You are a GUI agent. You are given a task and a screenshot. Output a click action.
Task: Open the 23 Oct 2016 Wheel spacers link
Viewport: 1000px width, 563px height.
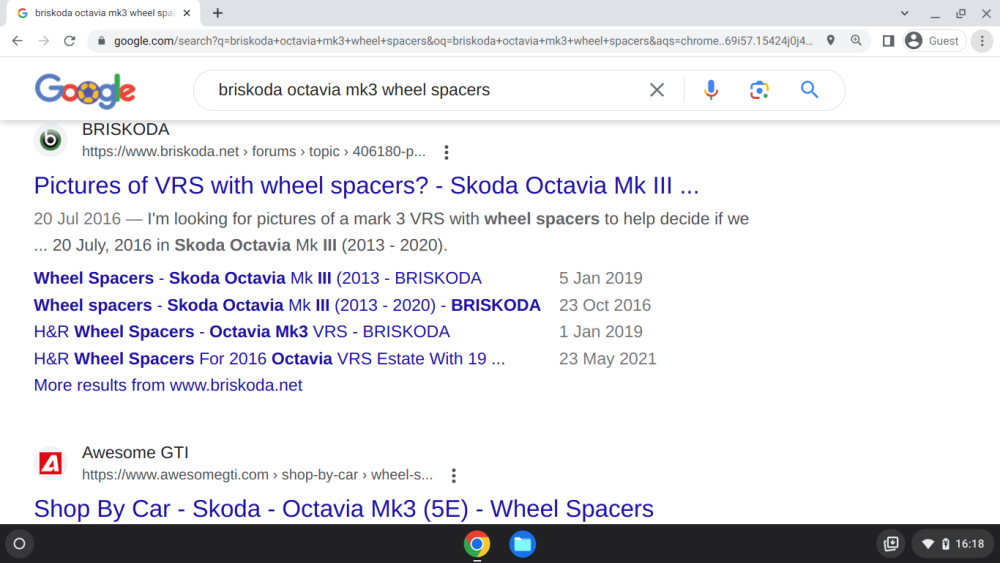[x=287, y=305]
